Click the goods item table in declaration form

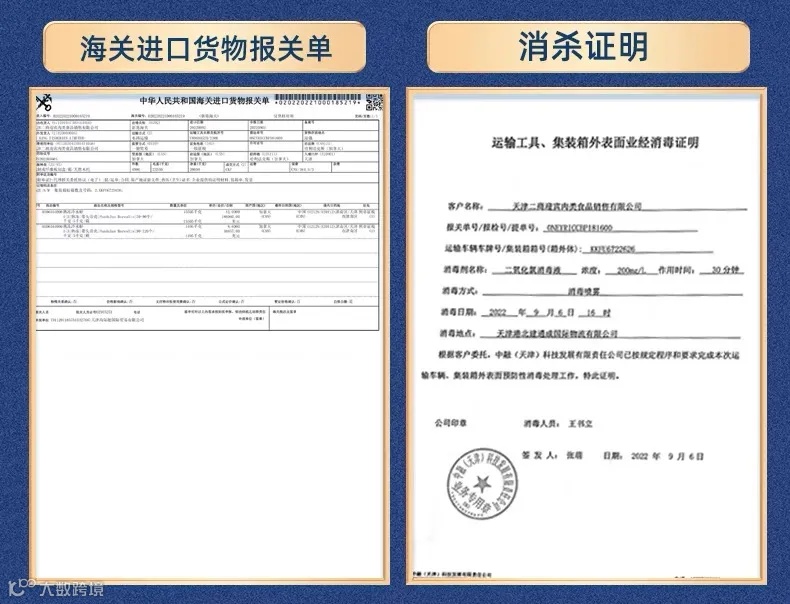point(207,222)
